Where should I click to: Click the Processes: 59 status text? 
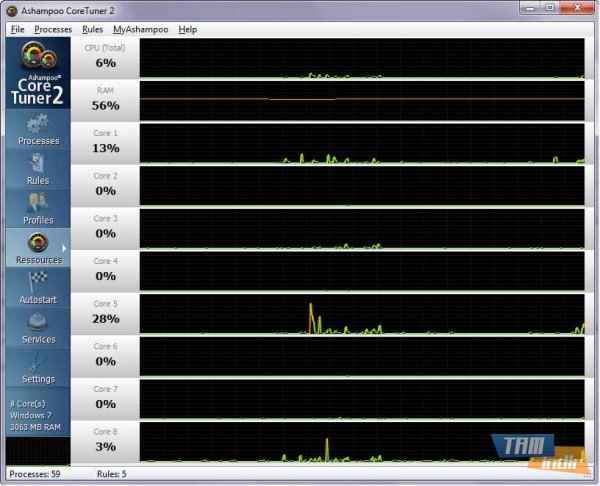[x=35, y=474]
